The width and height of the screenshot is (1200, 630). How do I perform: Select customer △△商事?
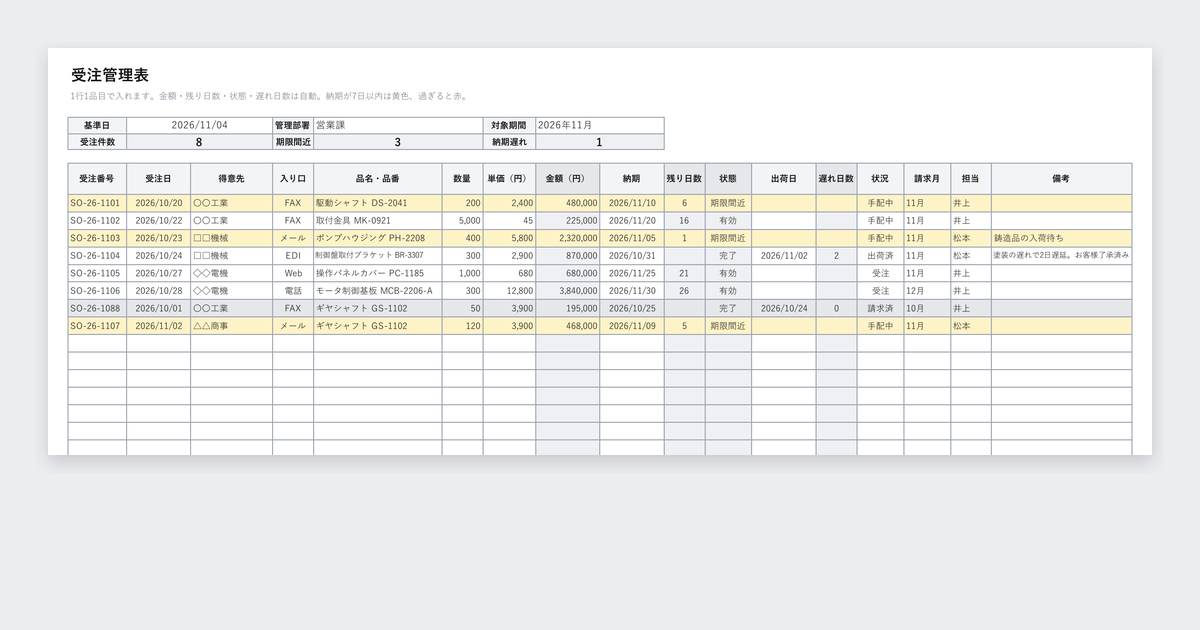[x=232, y=326]
